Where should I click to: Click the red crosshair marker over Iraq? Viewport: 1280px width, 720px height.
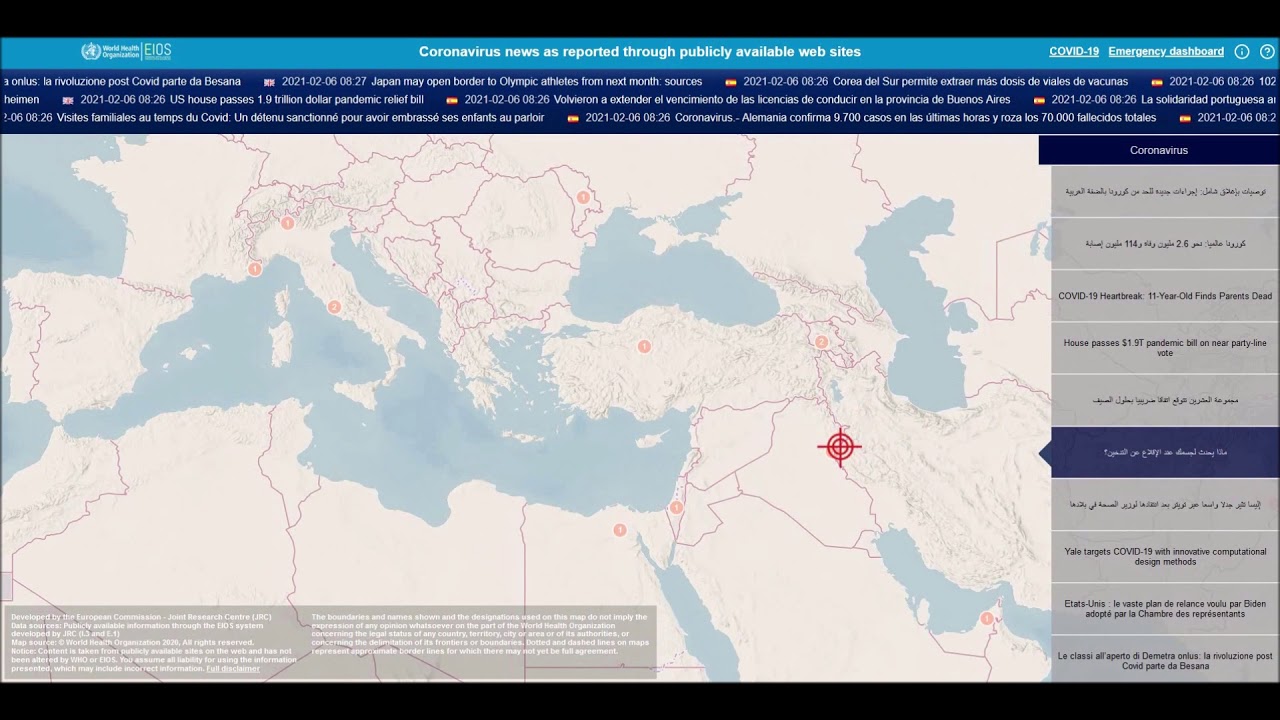tap(839, 447)
